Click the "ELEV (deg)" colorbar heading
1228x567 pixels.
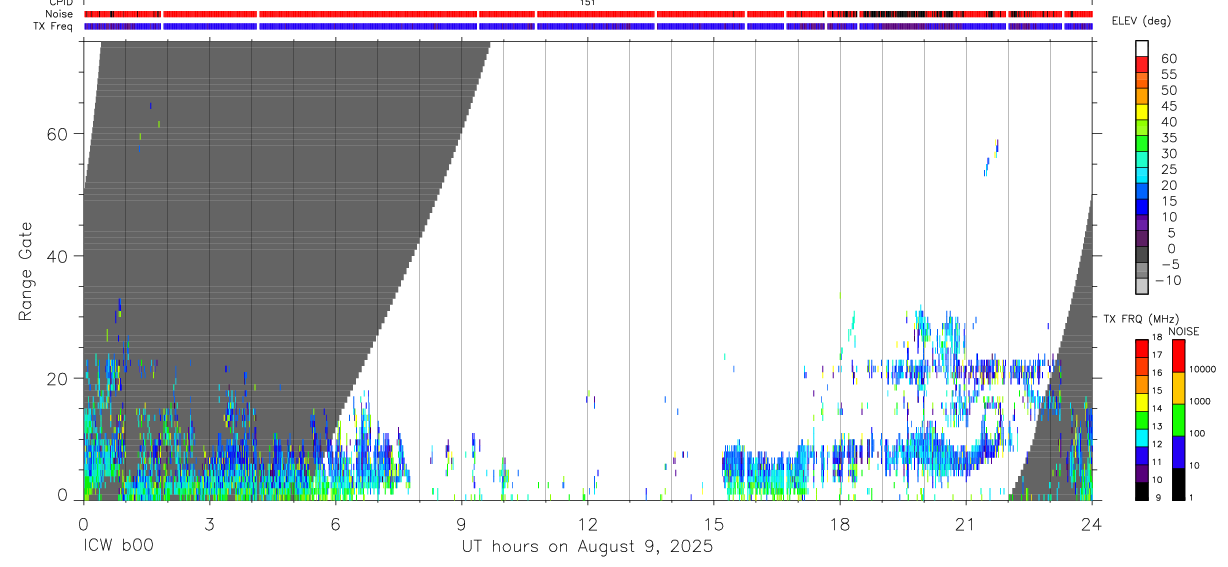coord(1141,21)
